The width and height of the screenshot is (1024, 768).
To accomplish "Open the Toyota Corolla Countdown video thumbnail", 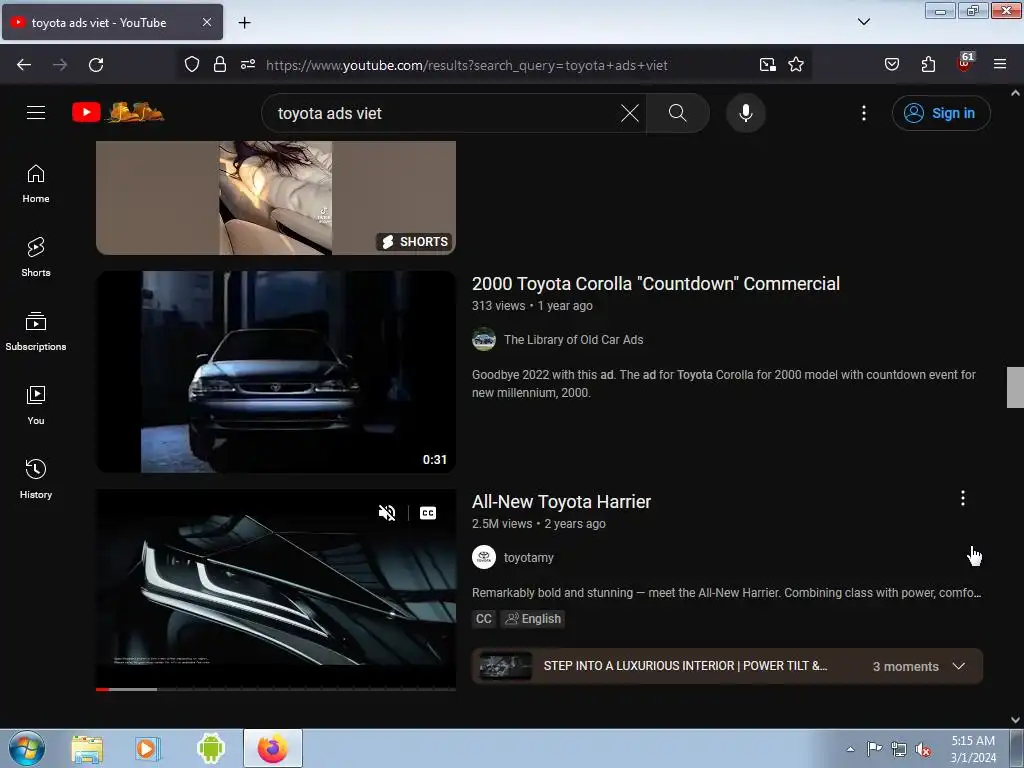I will point(276,372).
